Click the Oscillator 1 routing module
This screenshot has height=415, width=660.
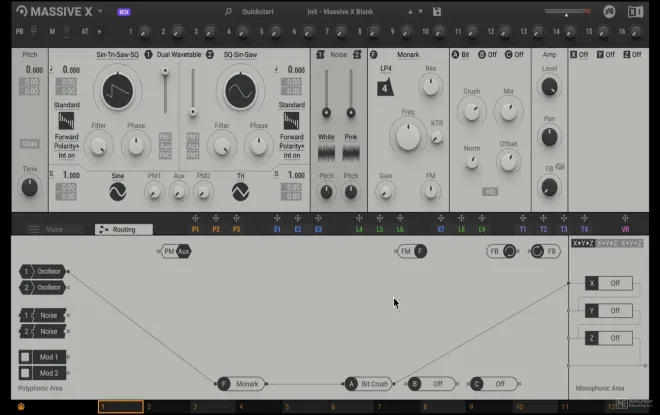coord(43,271)
